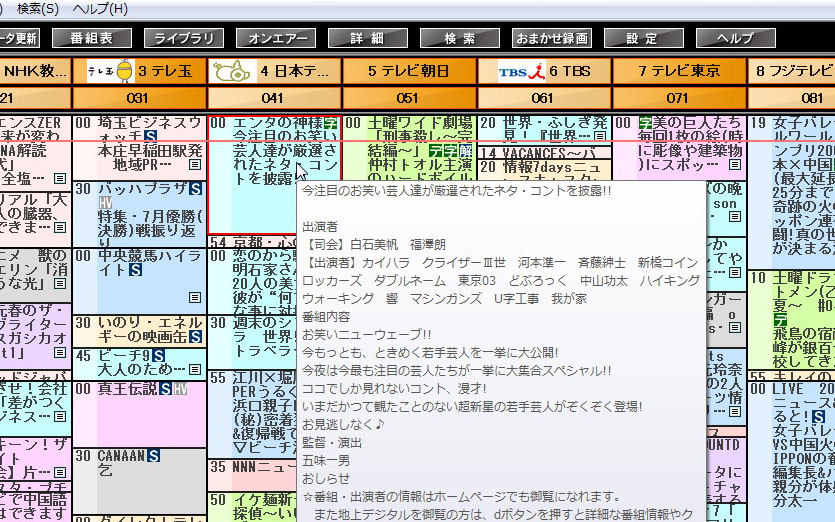Select the 土曜ワイド劇場 program cell

click(x=409, y=148)
